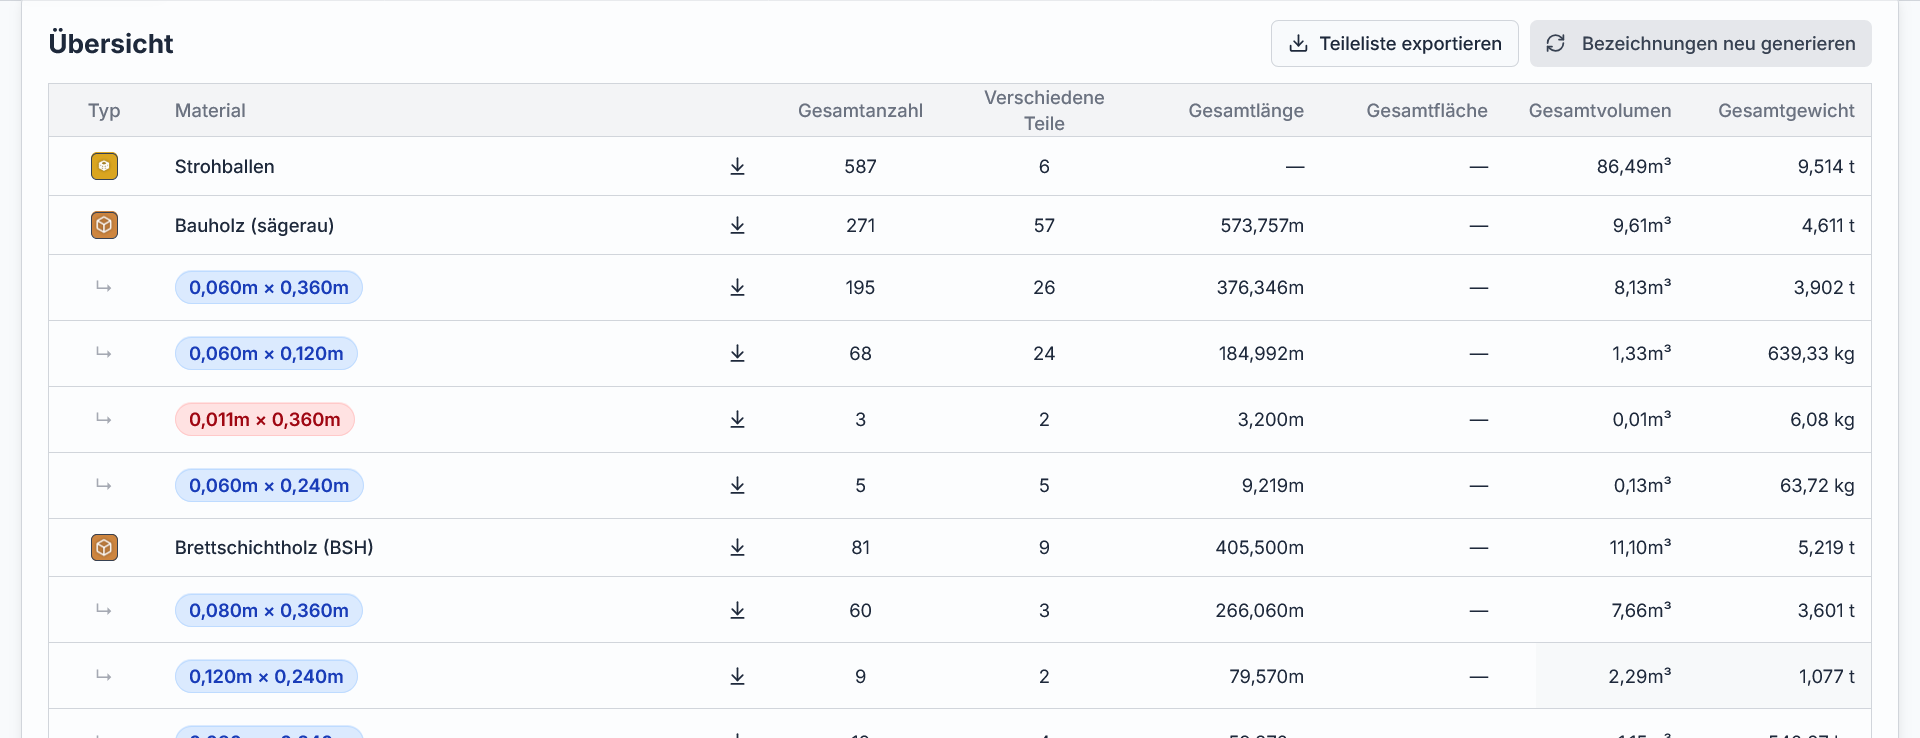Download the 0,060m × 0,360m row
The image size is (1920, 738).
(x=737, y=287)
